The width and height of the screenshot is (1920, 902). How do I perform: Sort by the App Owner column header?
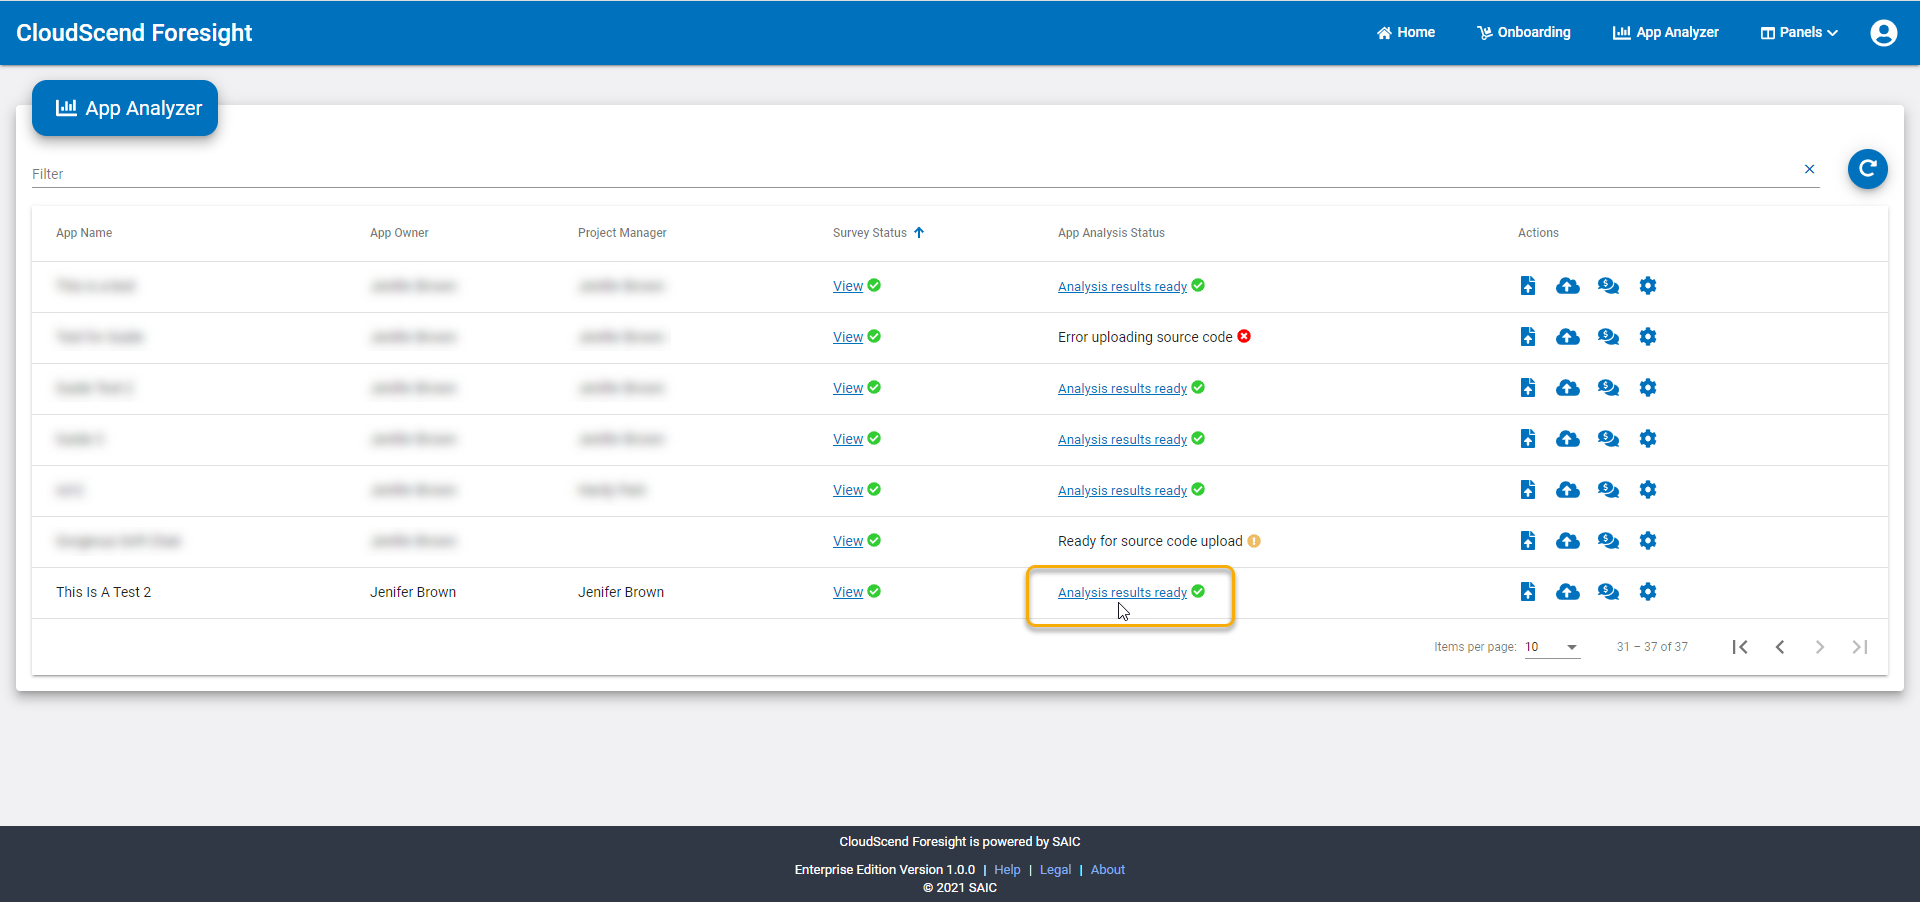click(399, 233)
